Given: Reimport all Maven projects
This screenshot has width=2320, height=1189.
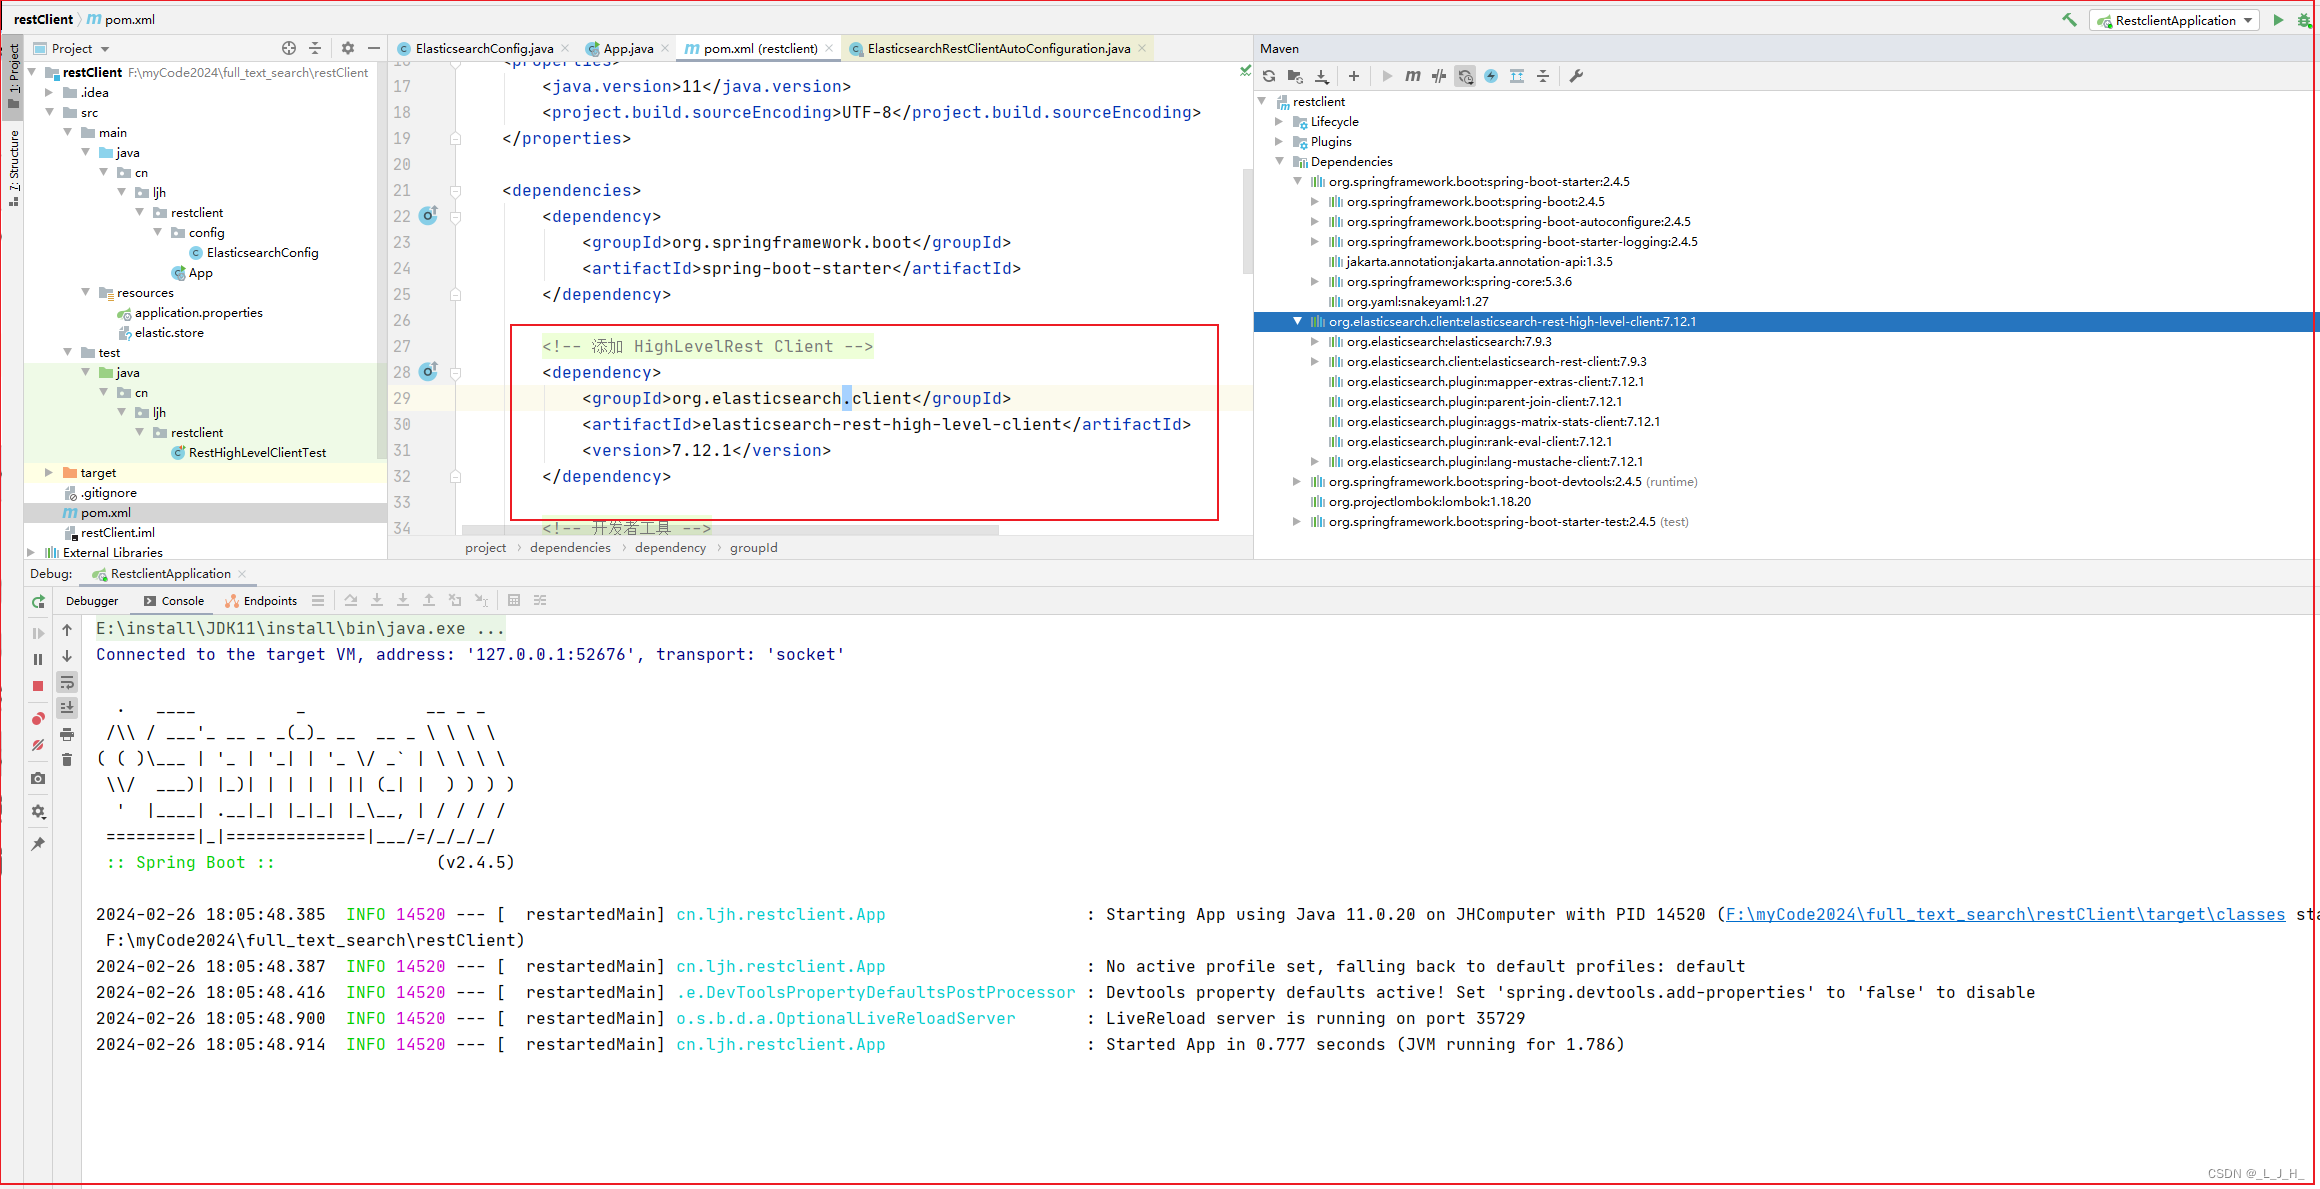Looking at the screenshot, I should 1269,76.
